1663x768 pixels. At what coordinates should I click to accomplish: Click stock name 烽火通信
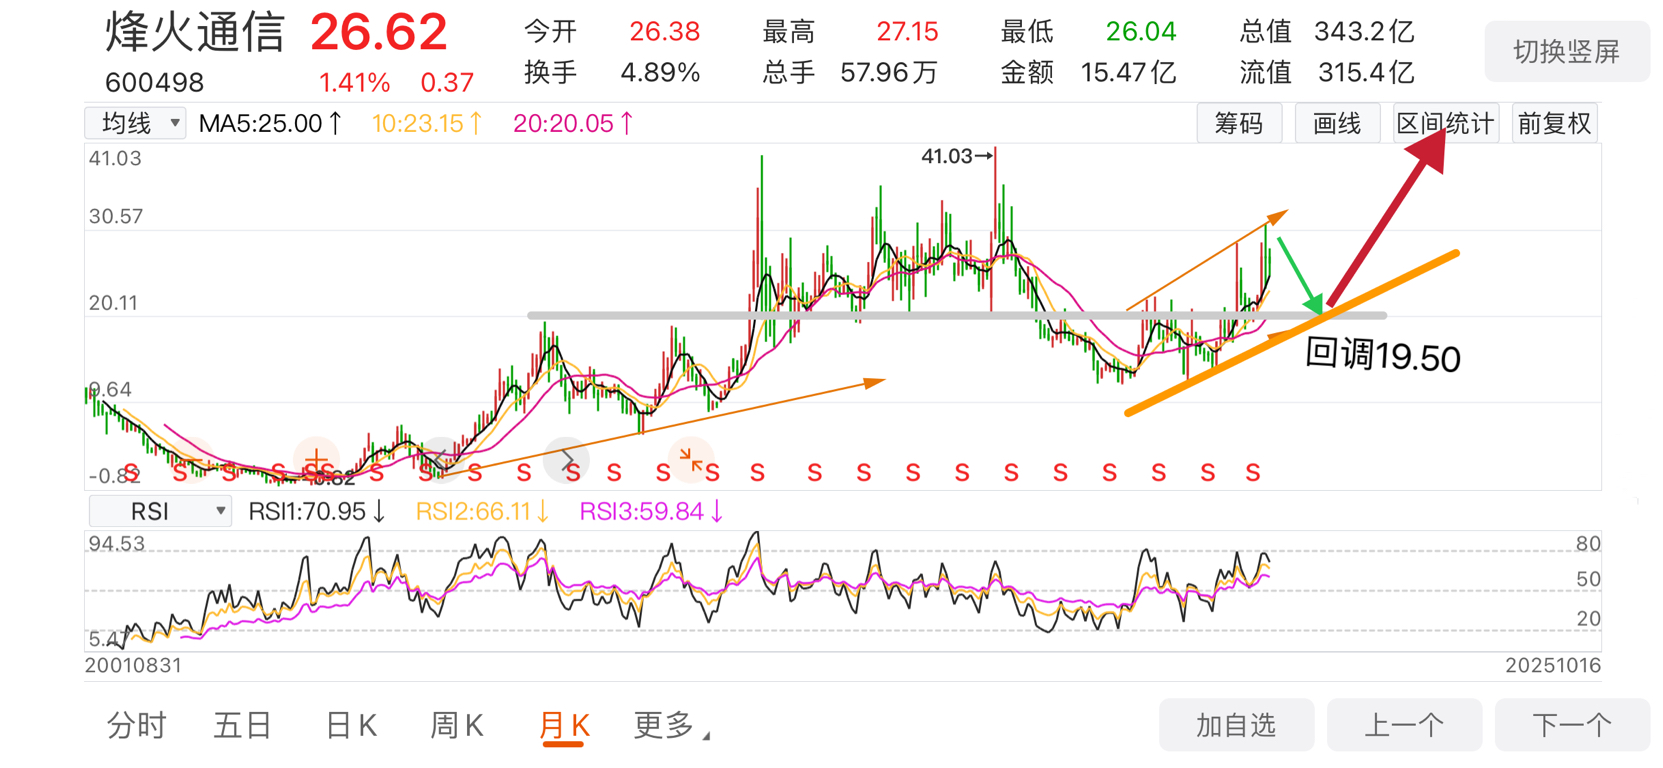click(x=196, y=32)
